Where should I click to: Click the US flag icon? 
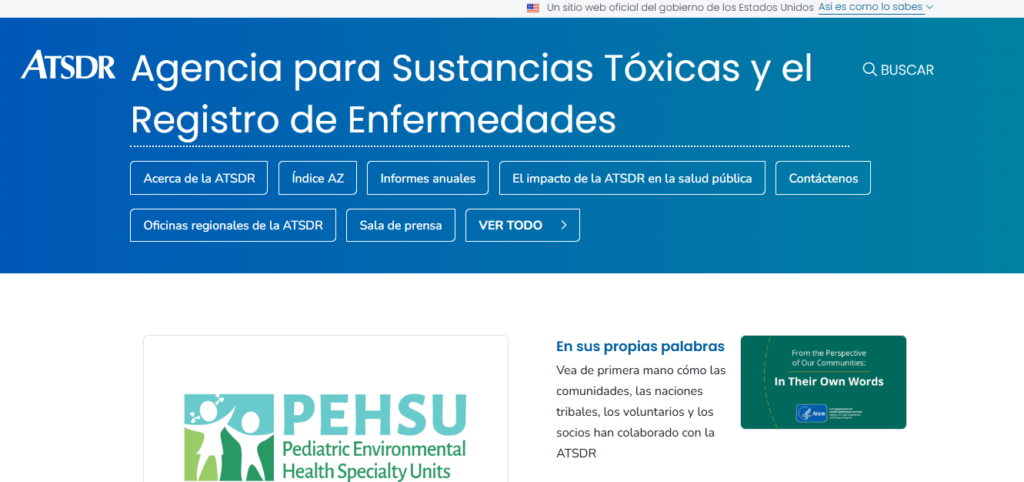[x=533, y=8]
